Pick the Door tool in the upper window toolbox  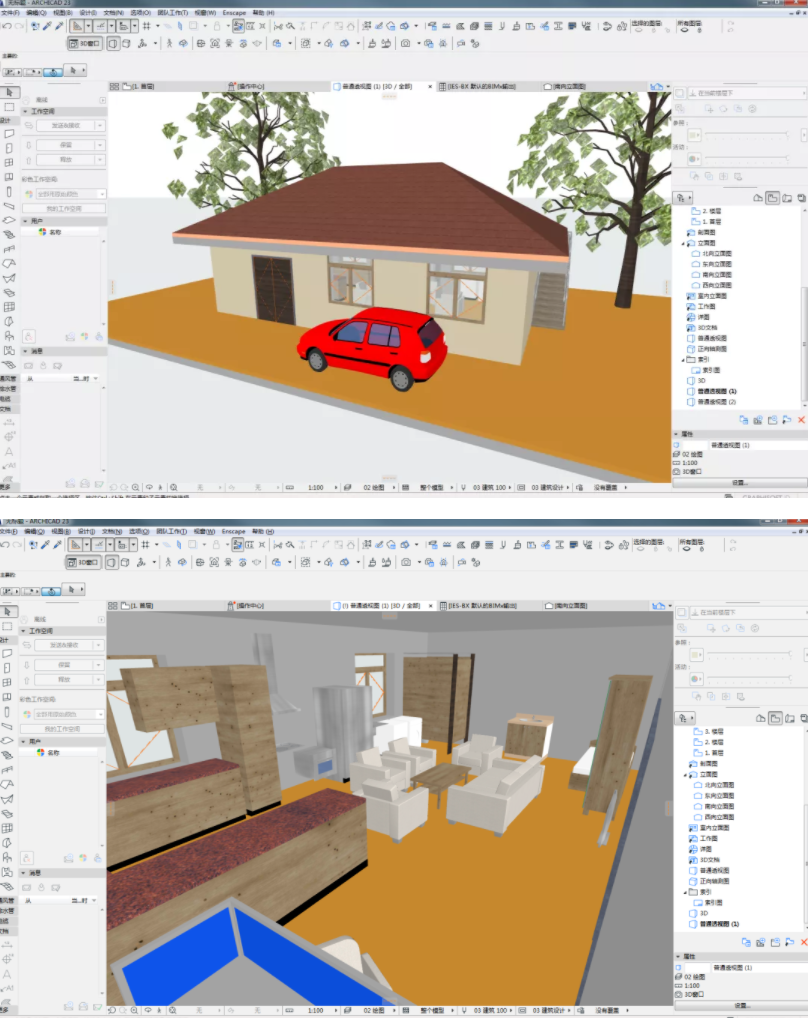tap(9, 148)
